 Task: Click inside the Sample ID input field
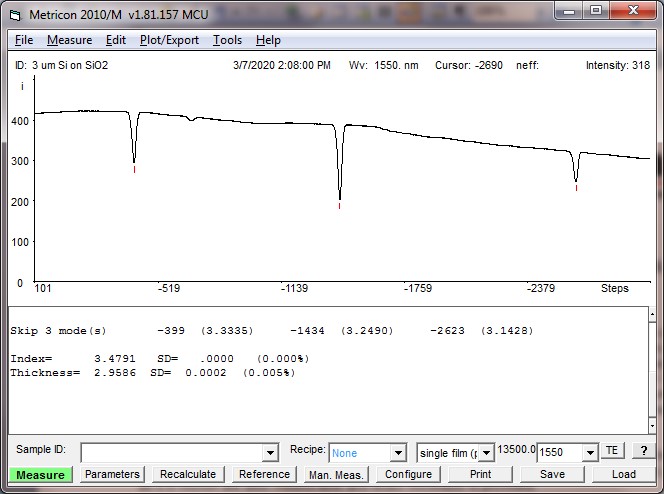[x=172, y=453]
